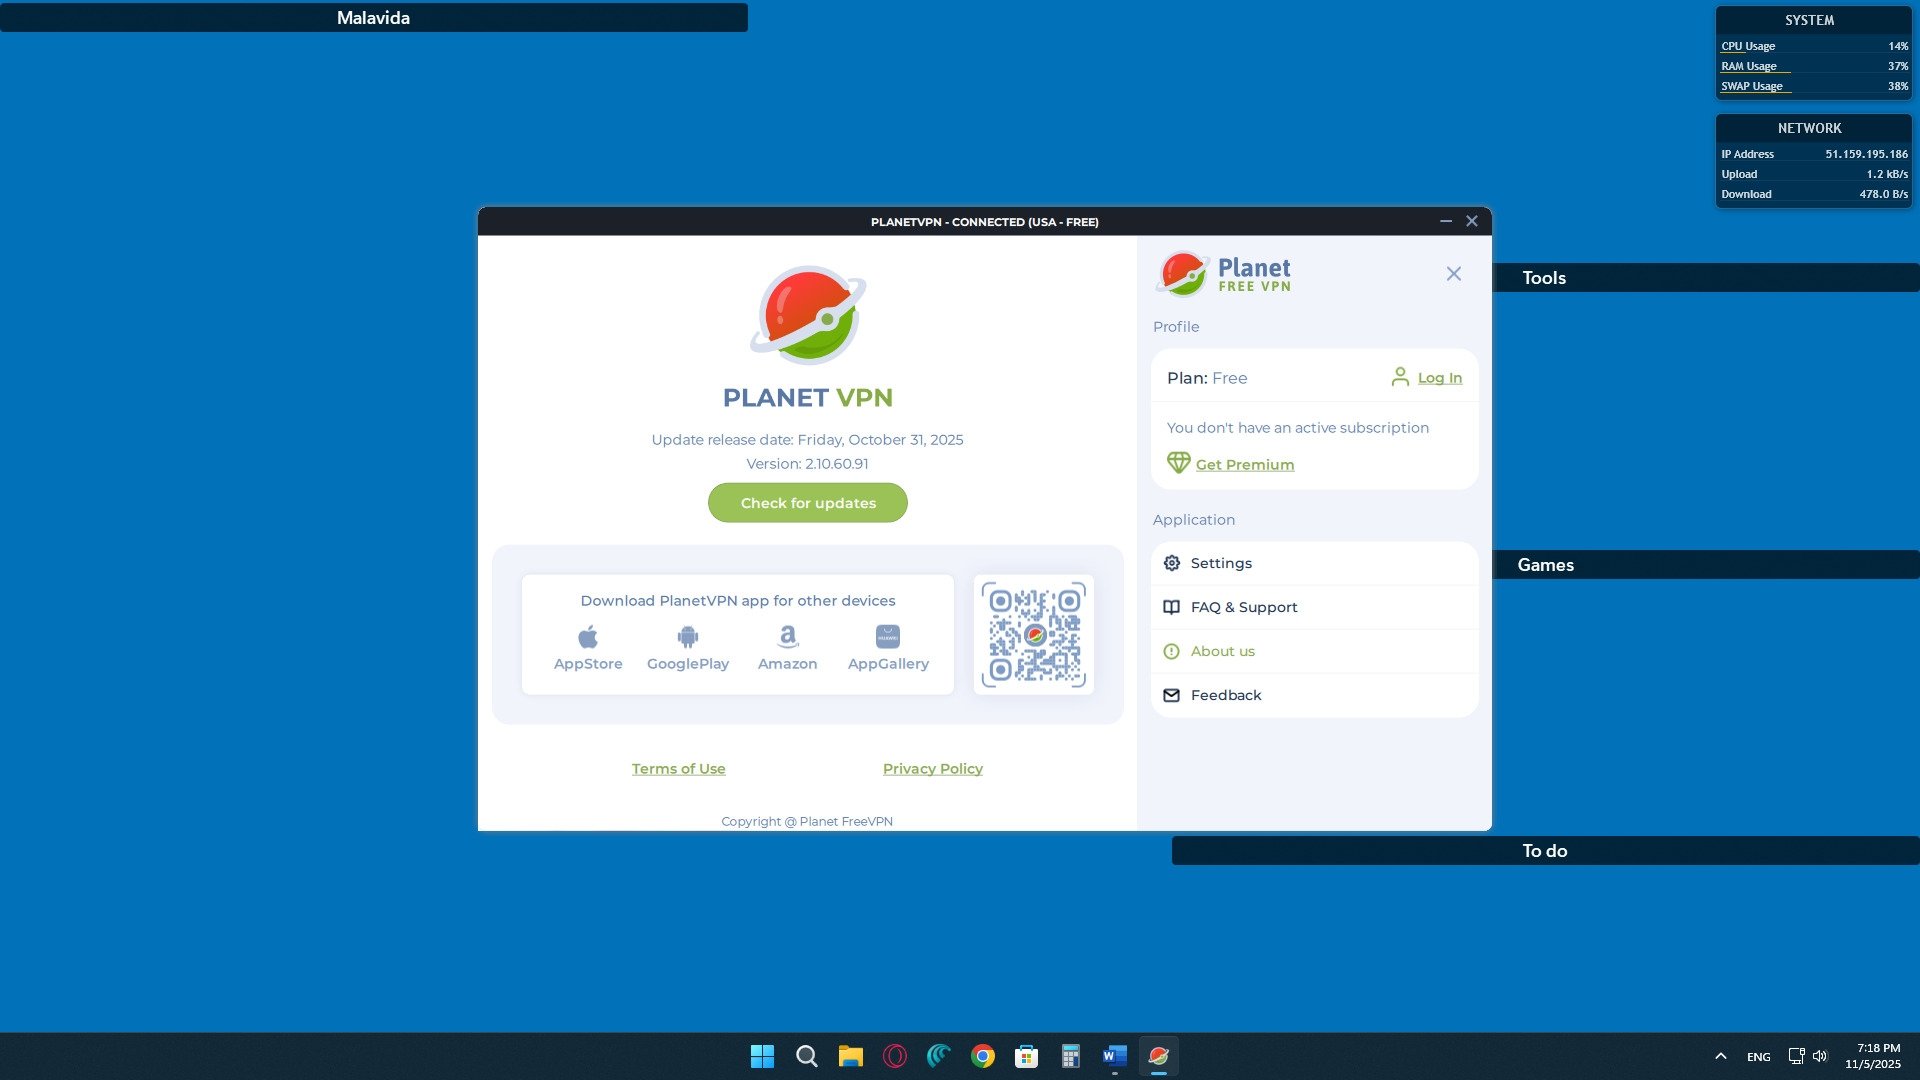The image size is (1920, 1080).
Task: Close the Planet VPN side panel
Action: [1453, 274]
